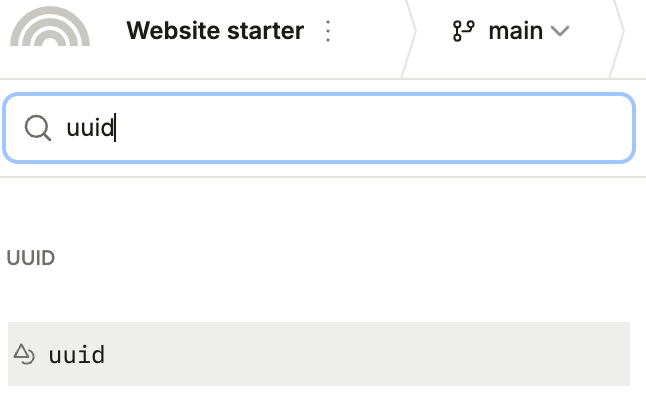646x402 pixels.
Task: Click the git branch icon
Action: (x=463, y=31)
